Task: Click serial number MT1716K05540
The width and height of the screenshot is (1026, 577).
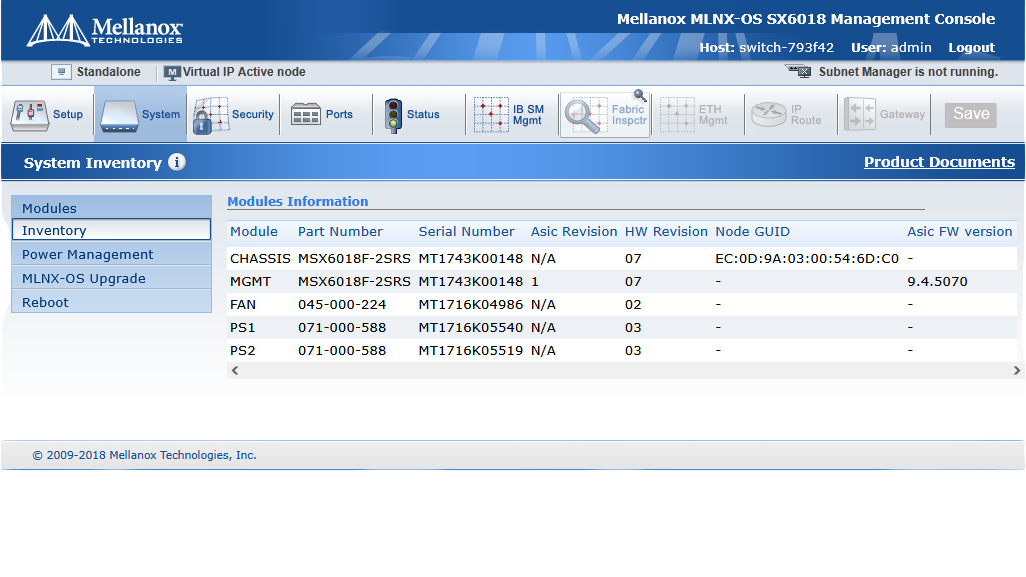Action: [x=470, y=327]
